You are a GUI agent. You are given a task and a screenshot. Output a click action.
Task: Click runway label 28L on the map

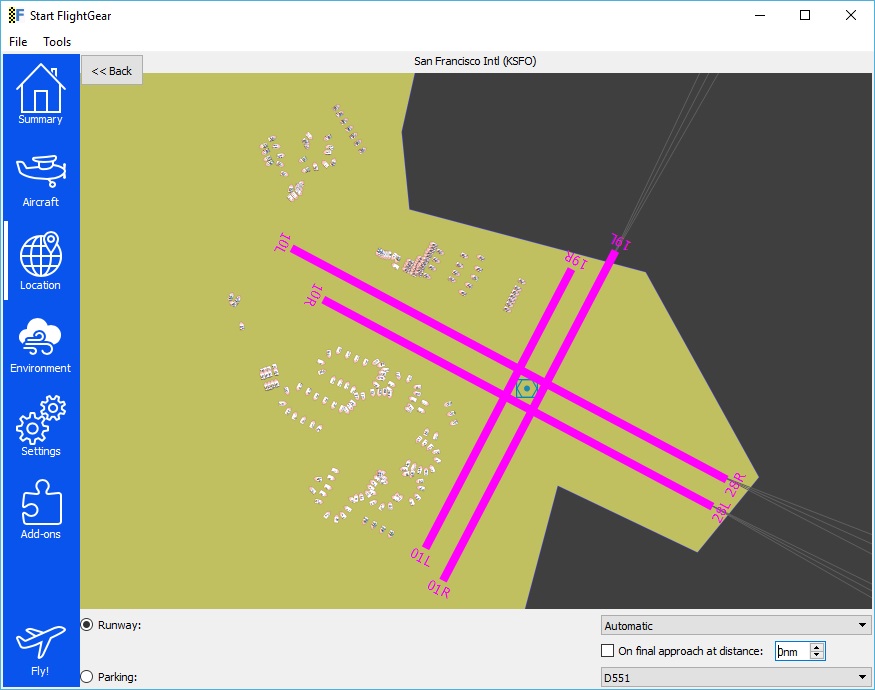721,512
